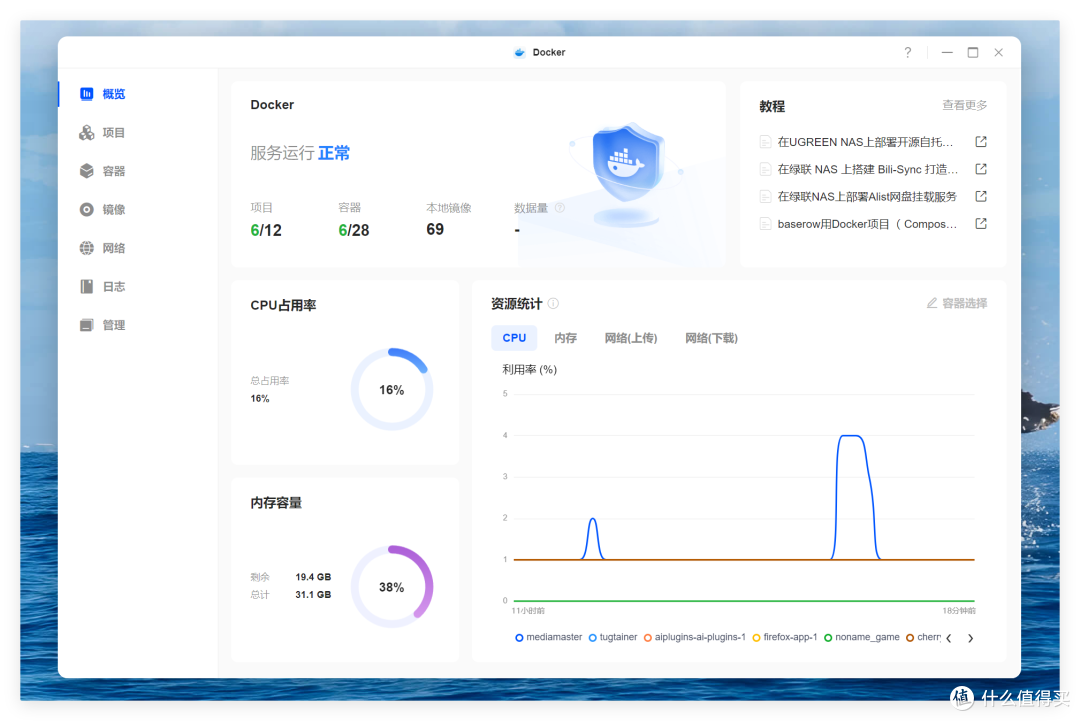Select 容器 in the sidebar menu
1080x721 pixels.
point(114,171)
